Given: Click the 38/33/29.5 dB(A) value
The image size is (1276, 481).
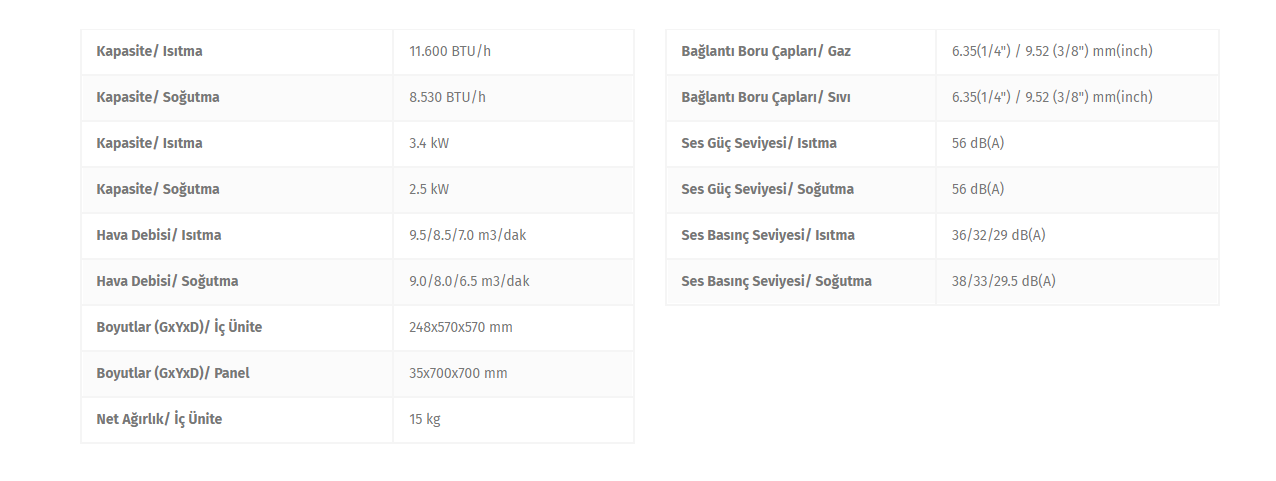Looking at the screenshot, I should (x=1004, y=281).
